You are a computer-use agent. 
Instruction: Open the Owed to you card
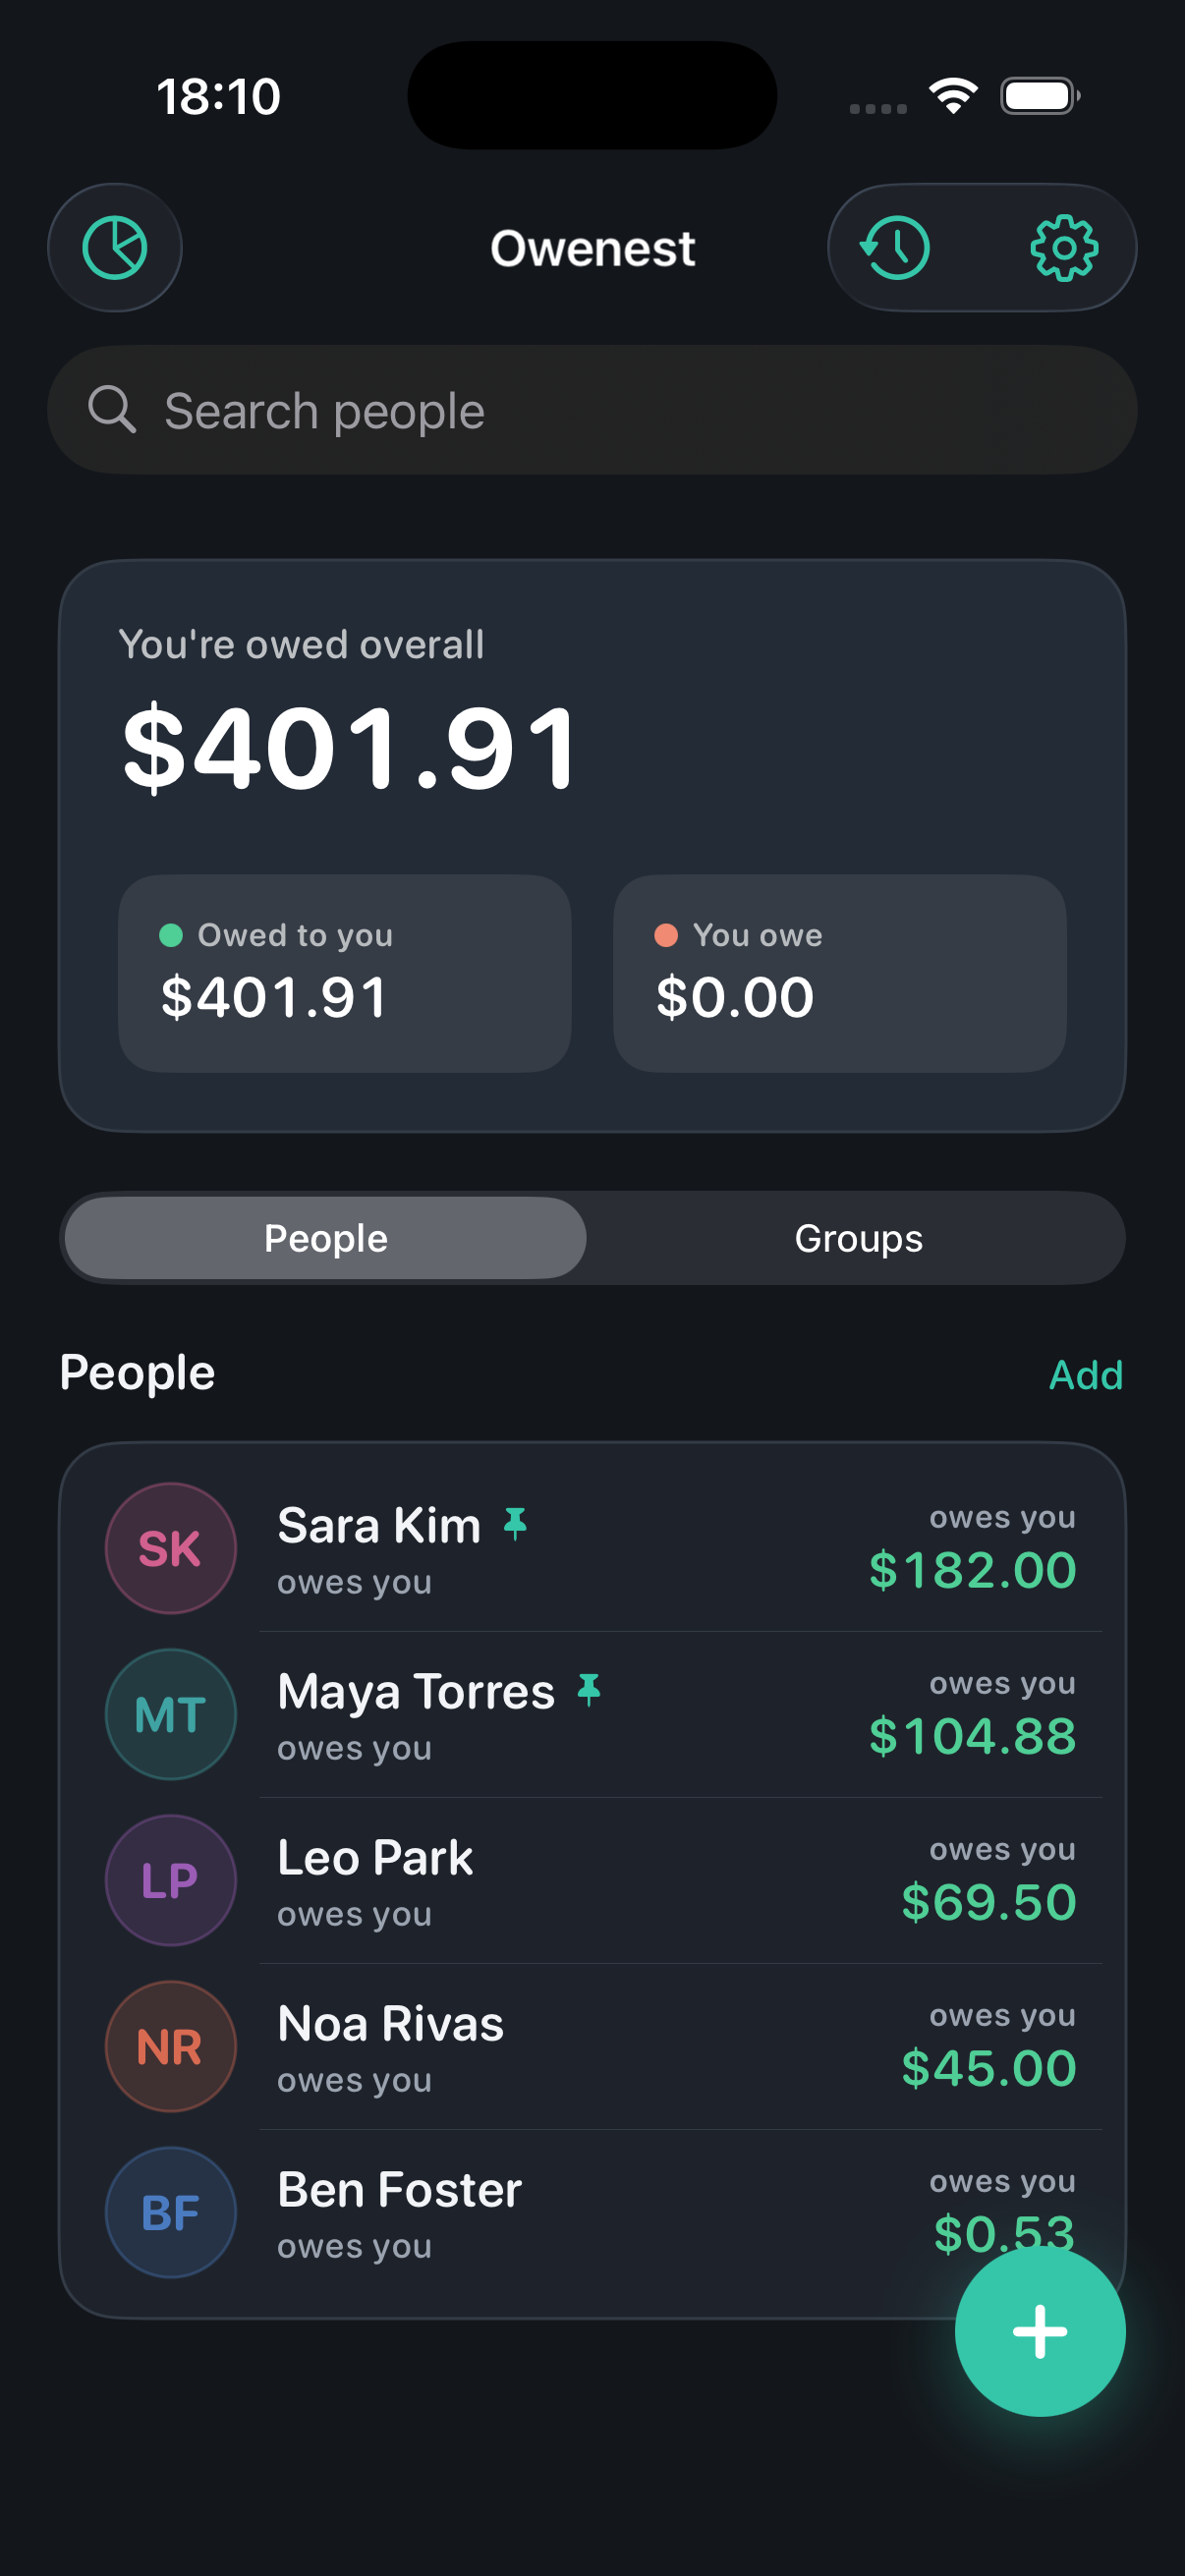pyautogui.click(x=345, y=973)
